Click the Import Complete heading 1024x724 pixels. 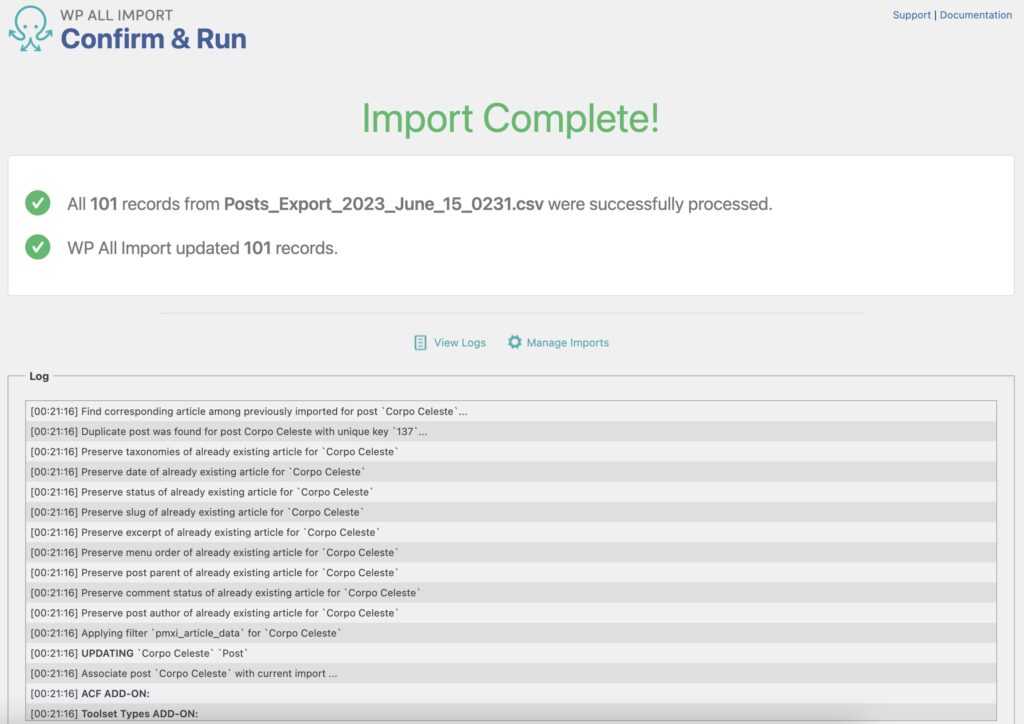(512, 119)
